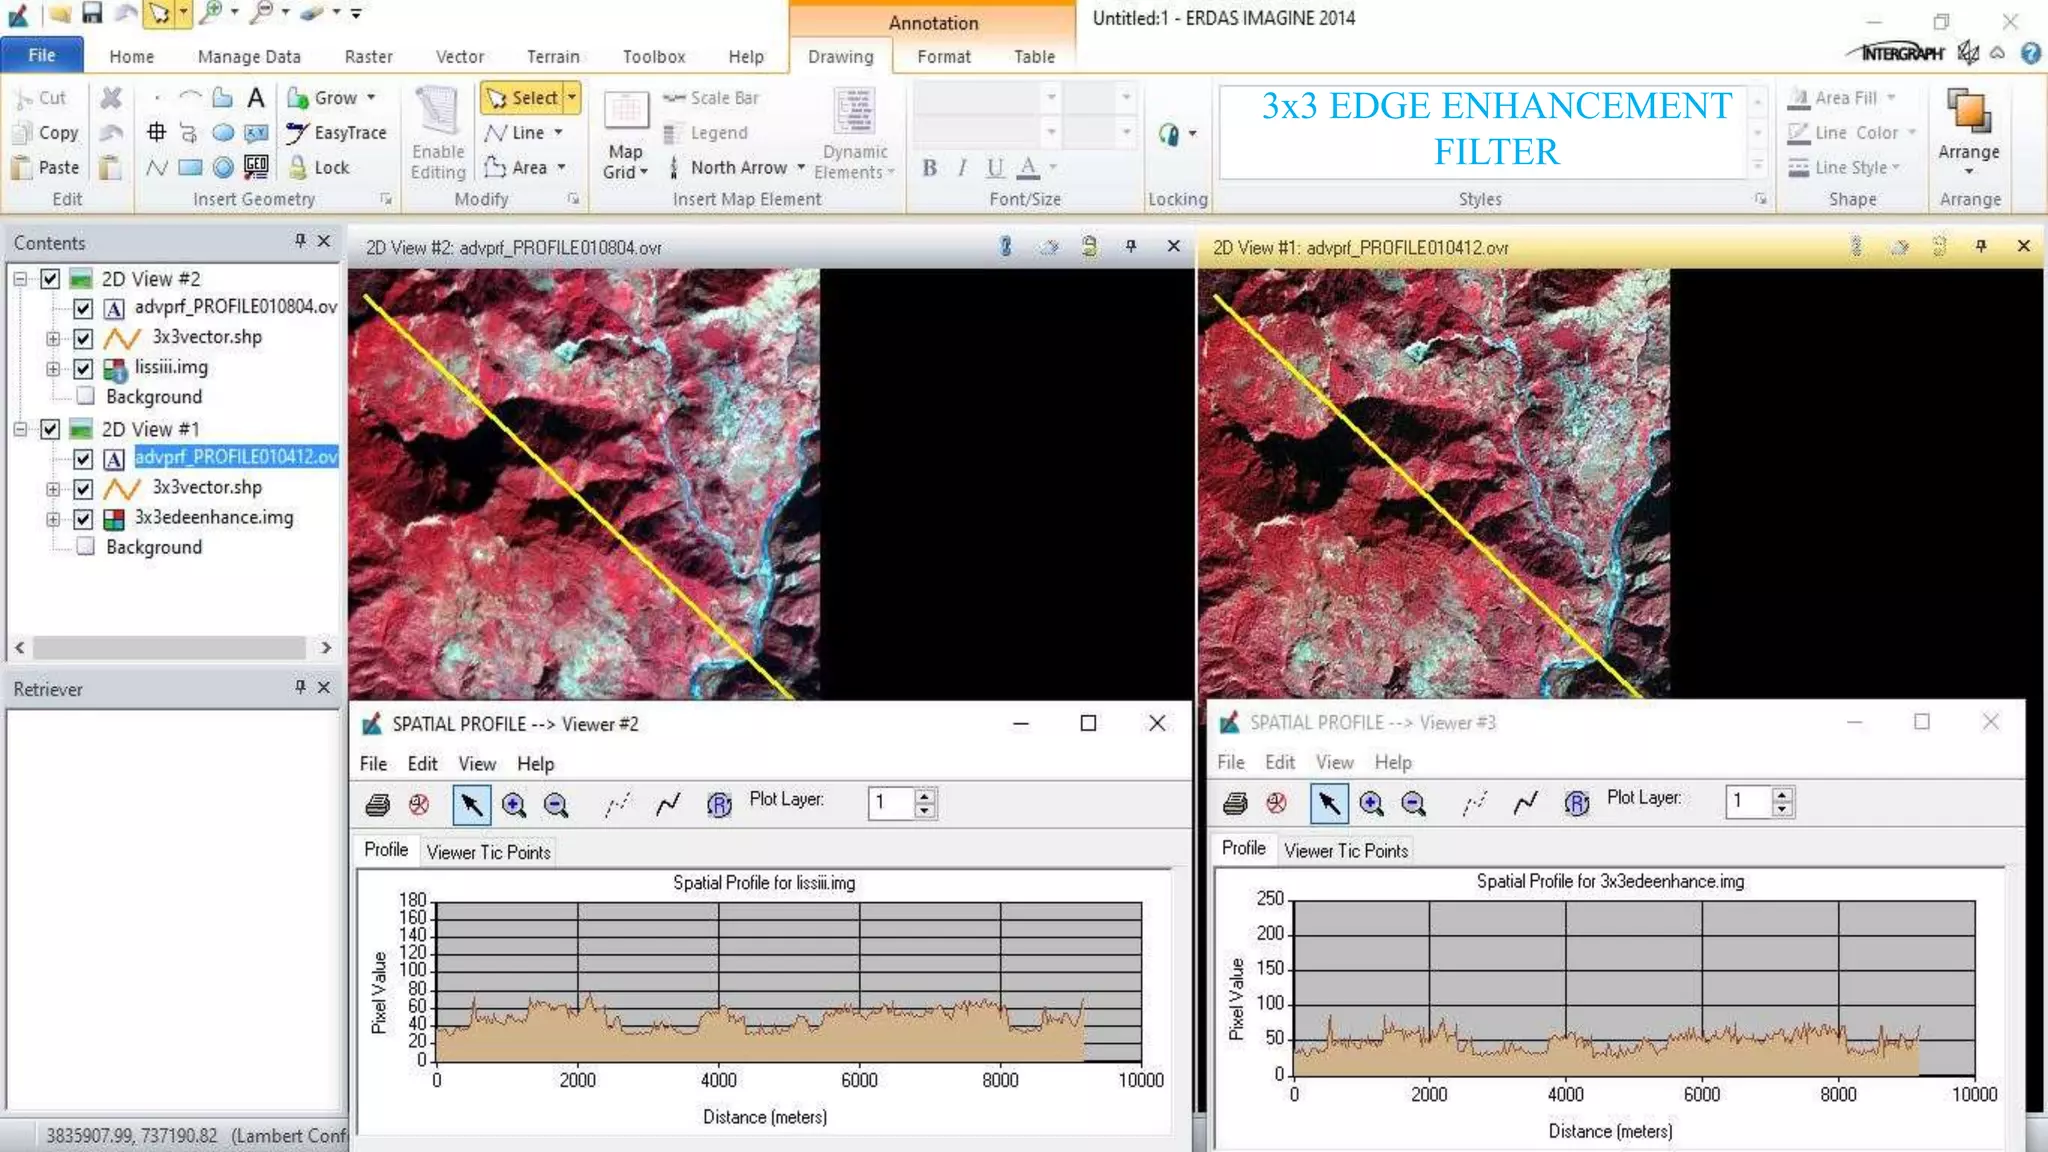Expand the North Arrow dropdown

801,168
